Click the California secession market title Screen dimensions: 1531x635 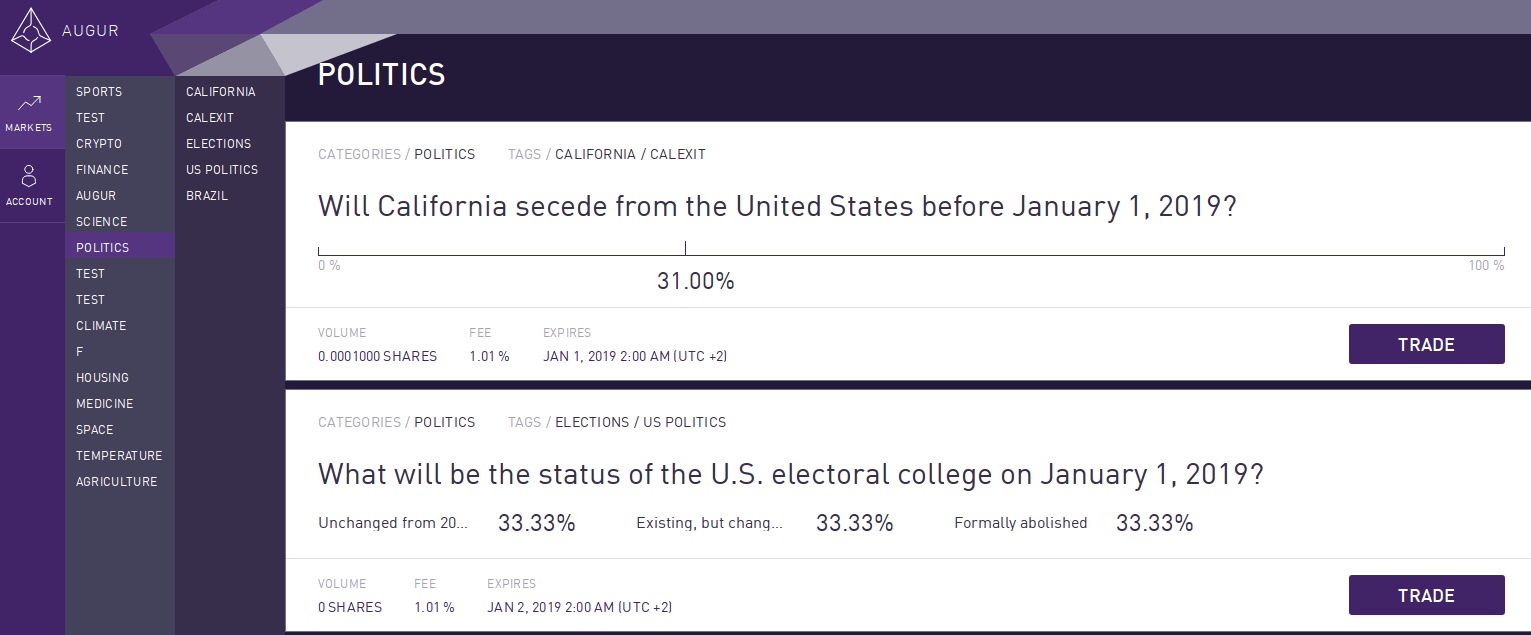776,206
